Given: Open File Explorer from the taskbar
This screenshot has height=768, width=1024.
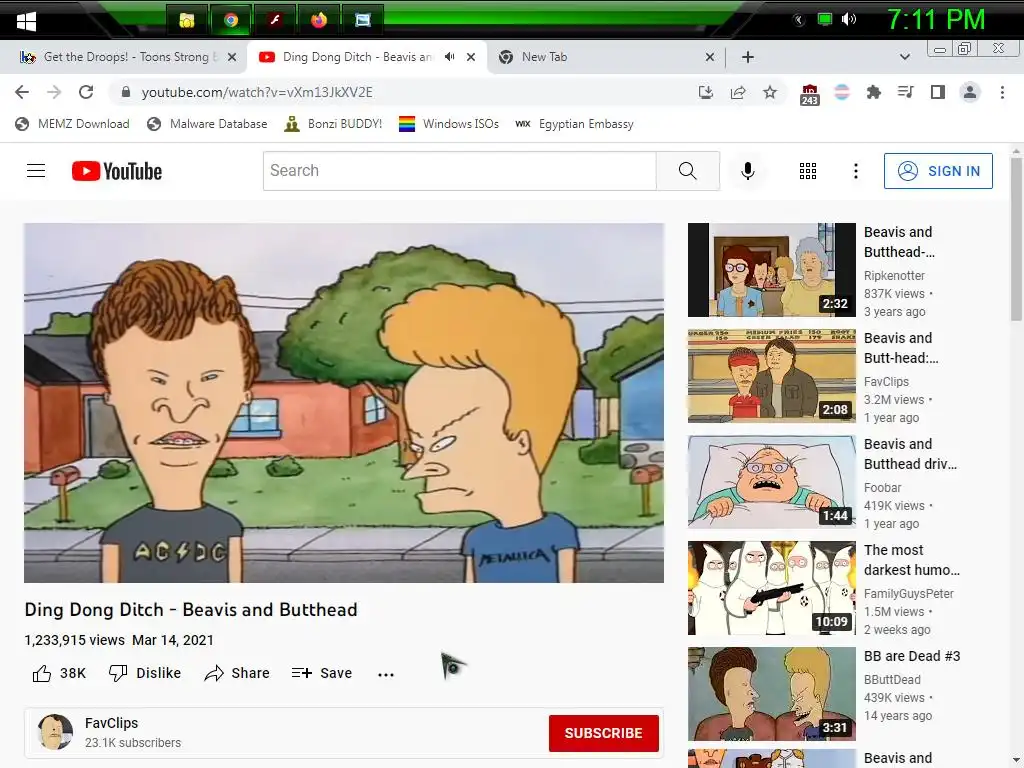Looking at the screenshot, I should click(187, 20).
